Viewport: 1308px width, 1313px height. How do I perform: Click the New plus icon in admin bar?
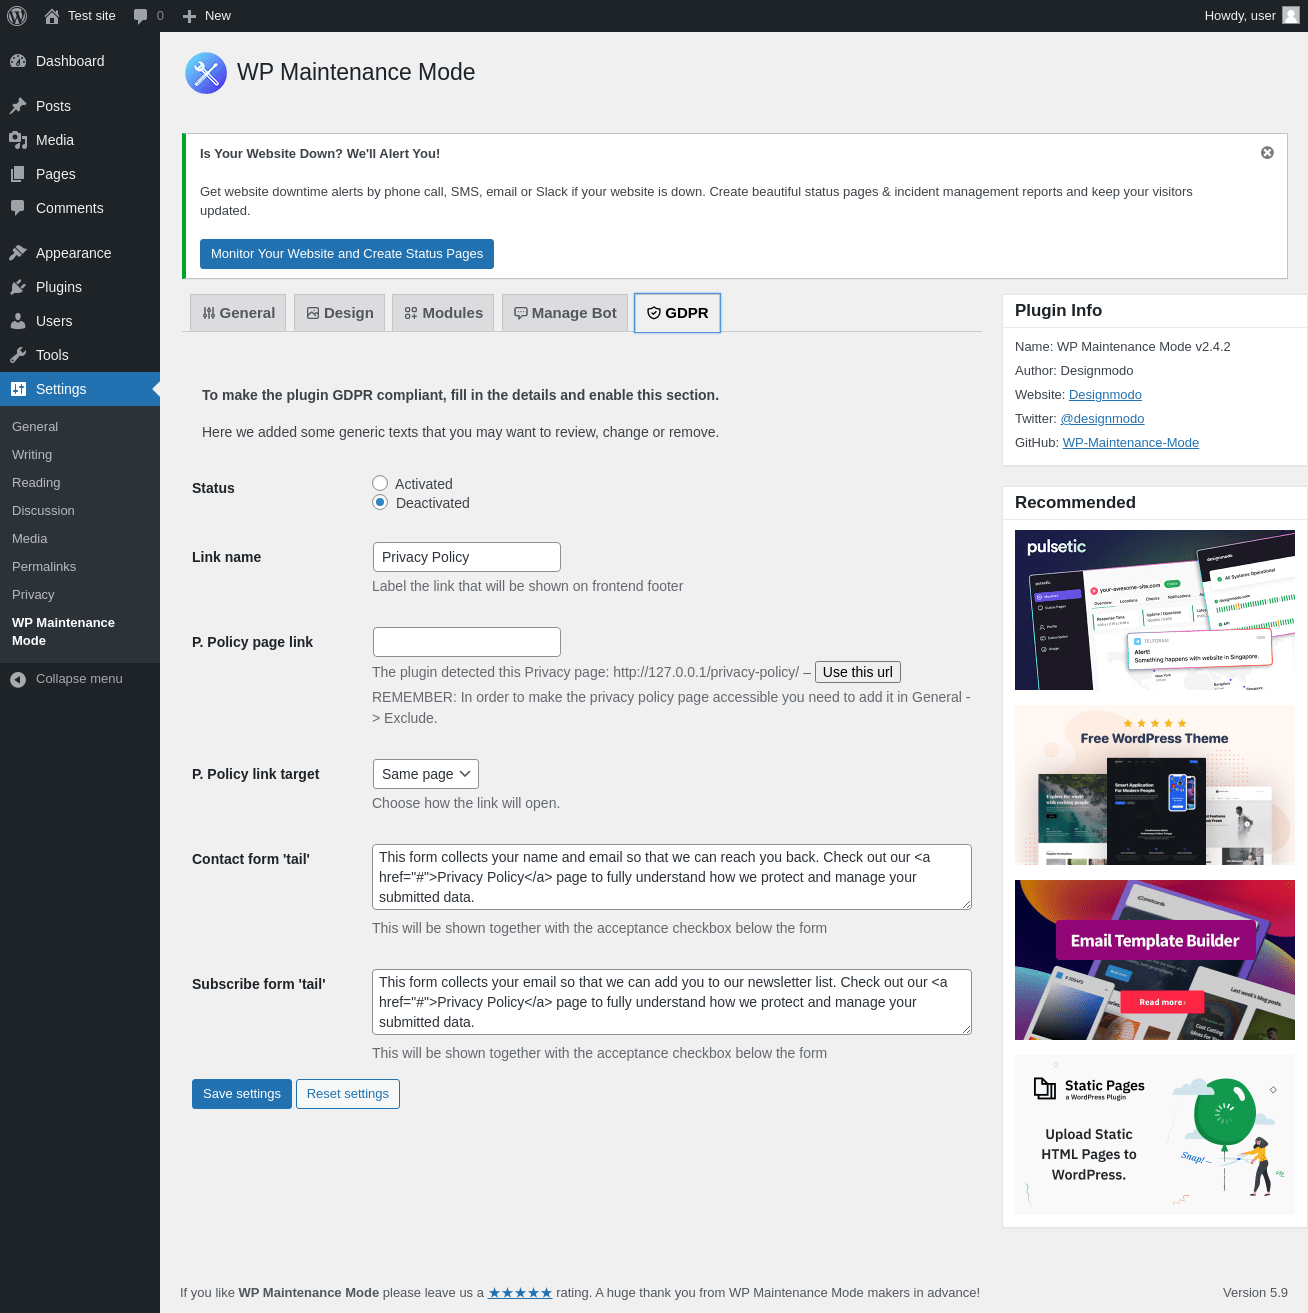click(x=189, y=16)
